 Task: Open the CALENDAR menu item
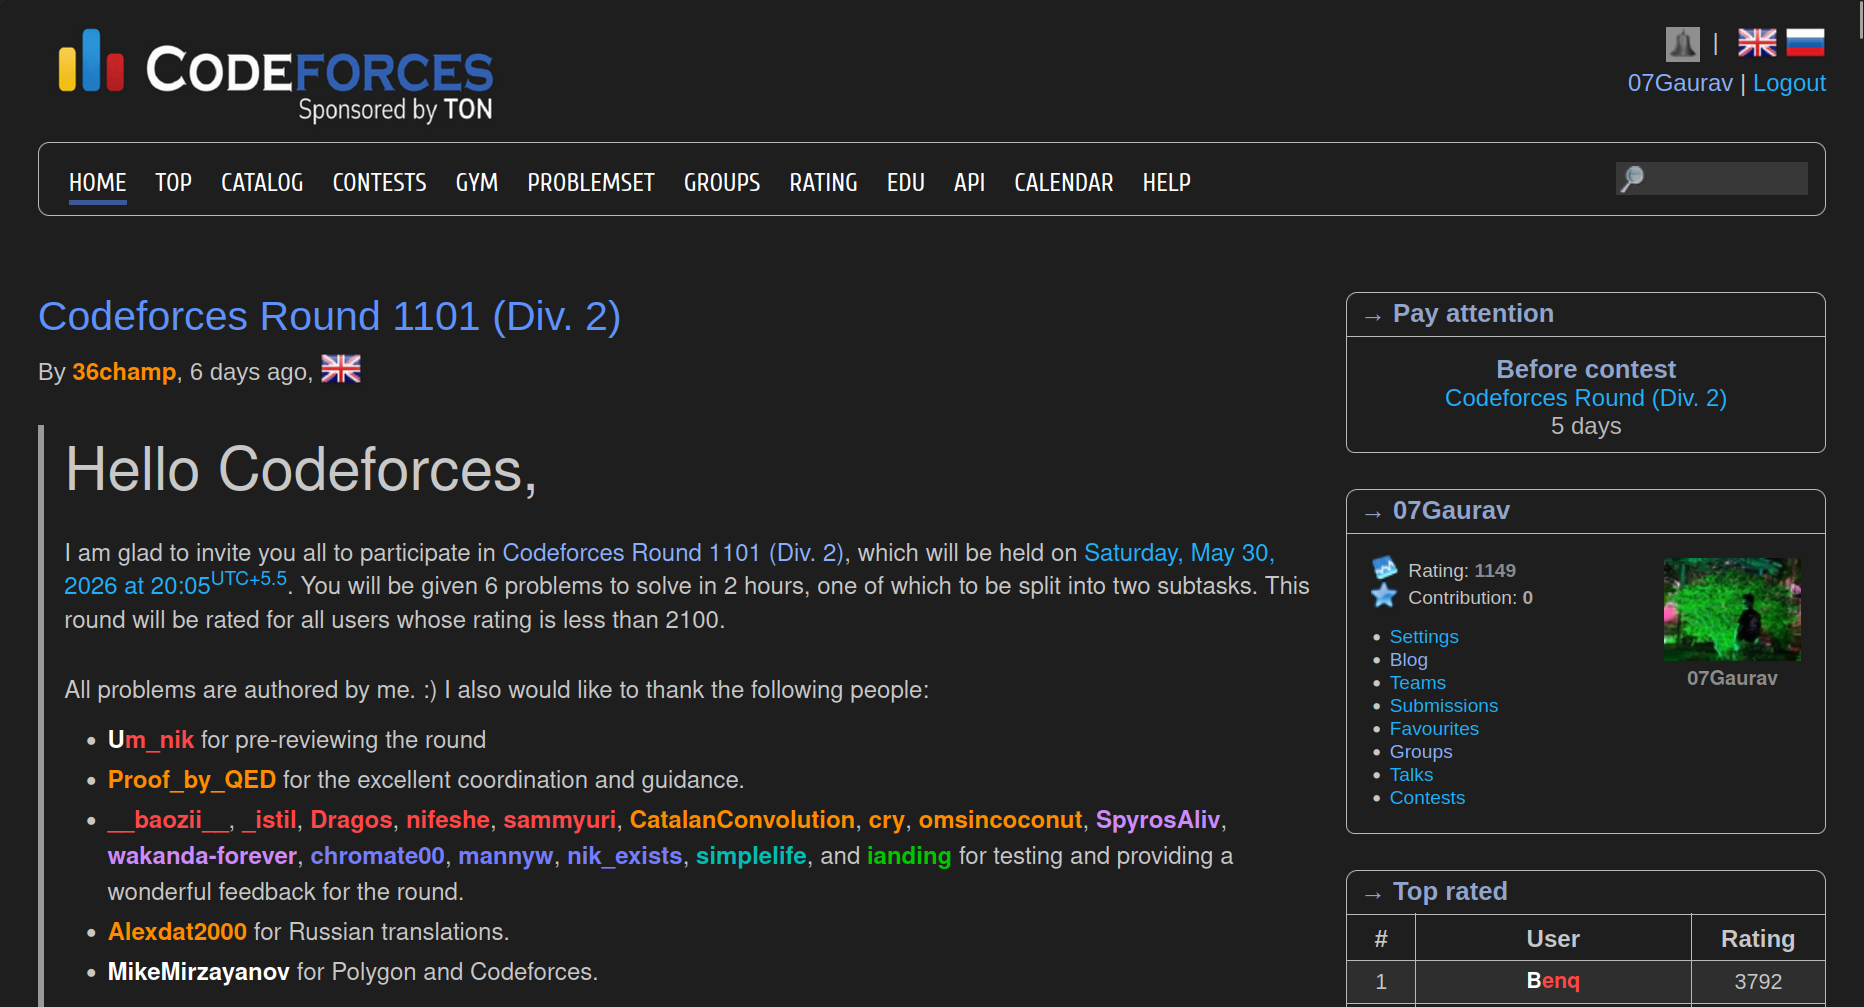coord(1064,183)
